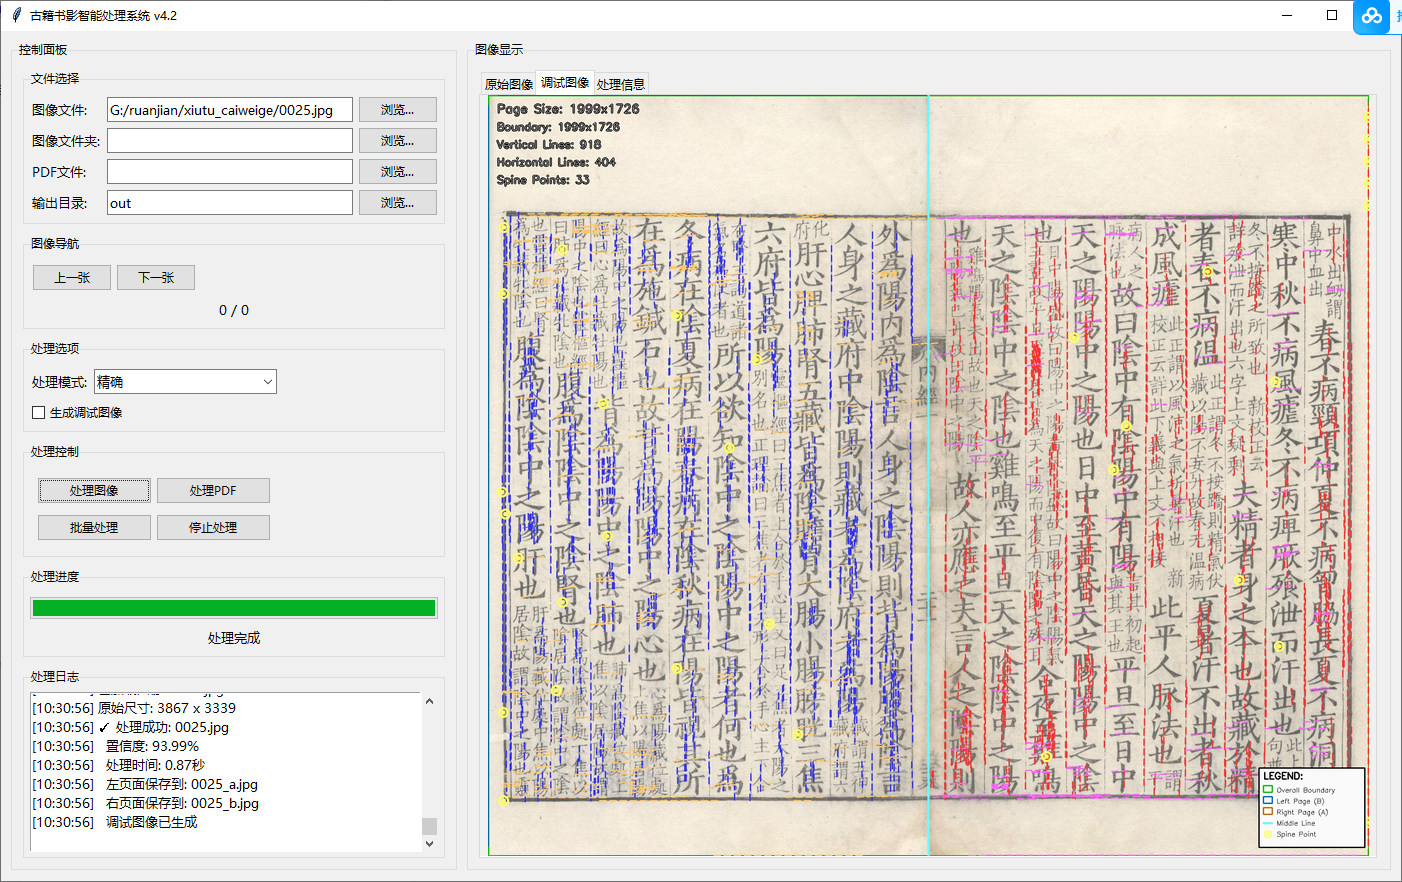Stop processing via 停止处理 button
1402x882 pixels.
tap(213, 527)
